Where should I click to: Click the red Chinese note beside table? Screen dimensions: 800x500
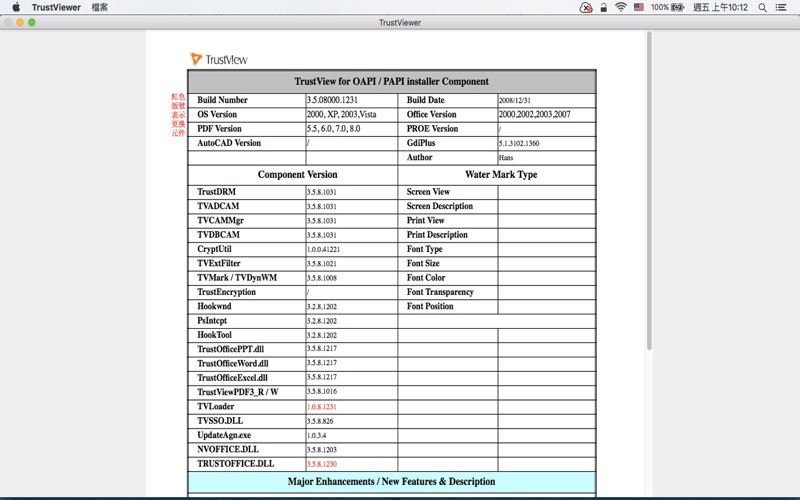coord(178,115)
